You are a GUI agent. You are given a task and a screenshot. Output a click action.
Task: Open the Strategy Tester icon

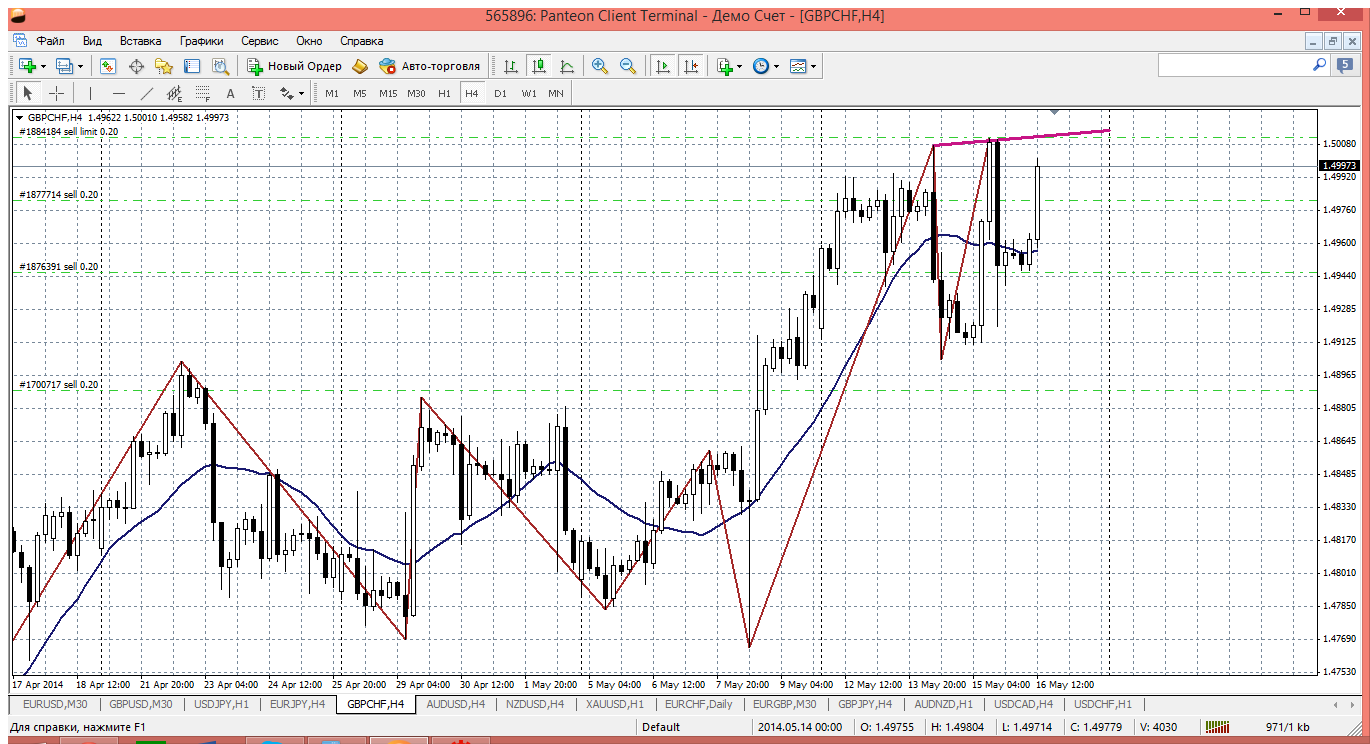(x=220, y=66)
